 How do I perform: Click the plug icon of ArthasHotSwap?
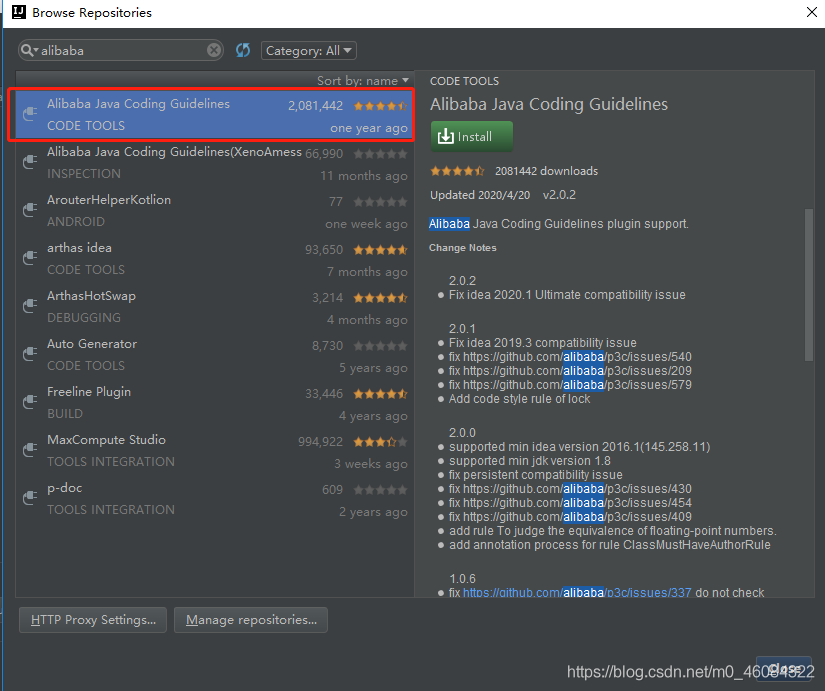pyautogui.click(x=31, y=305)
